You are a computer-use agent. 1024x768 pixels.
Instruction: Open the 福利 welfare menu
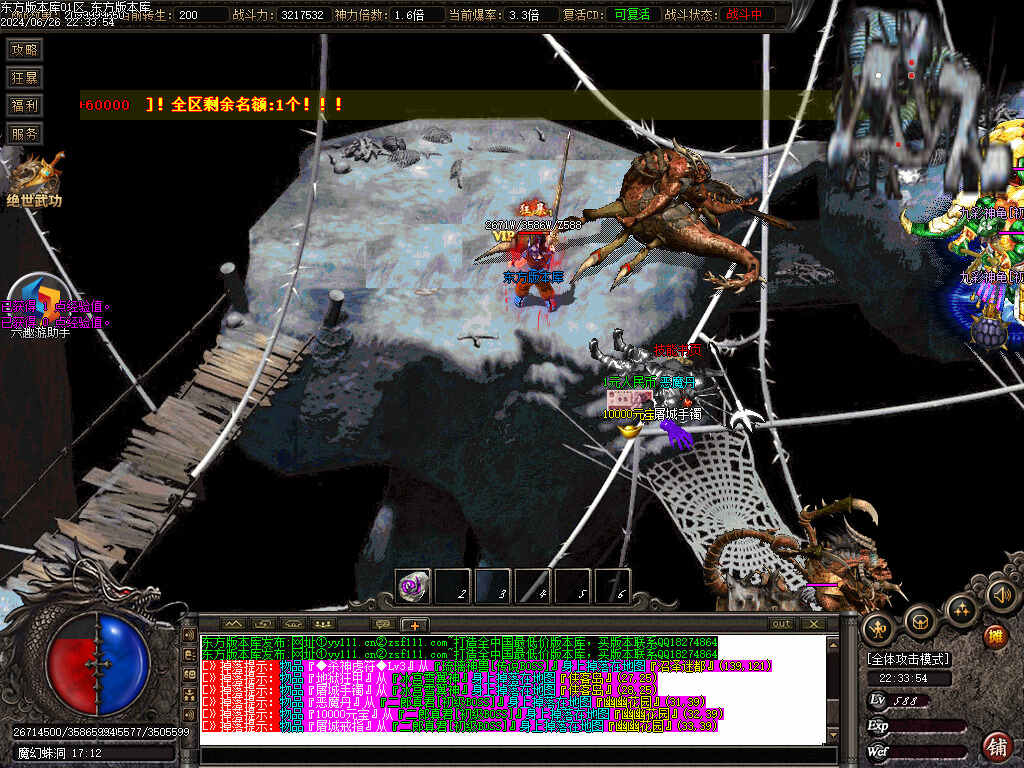click(24, 105)
